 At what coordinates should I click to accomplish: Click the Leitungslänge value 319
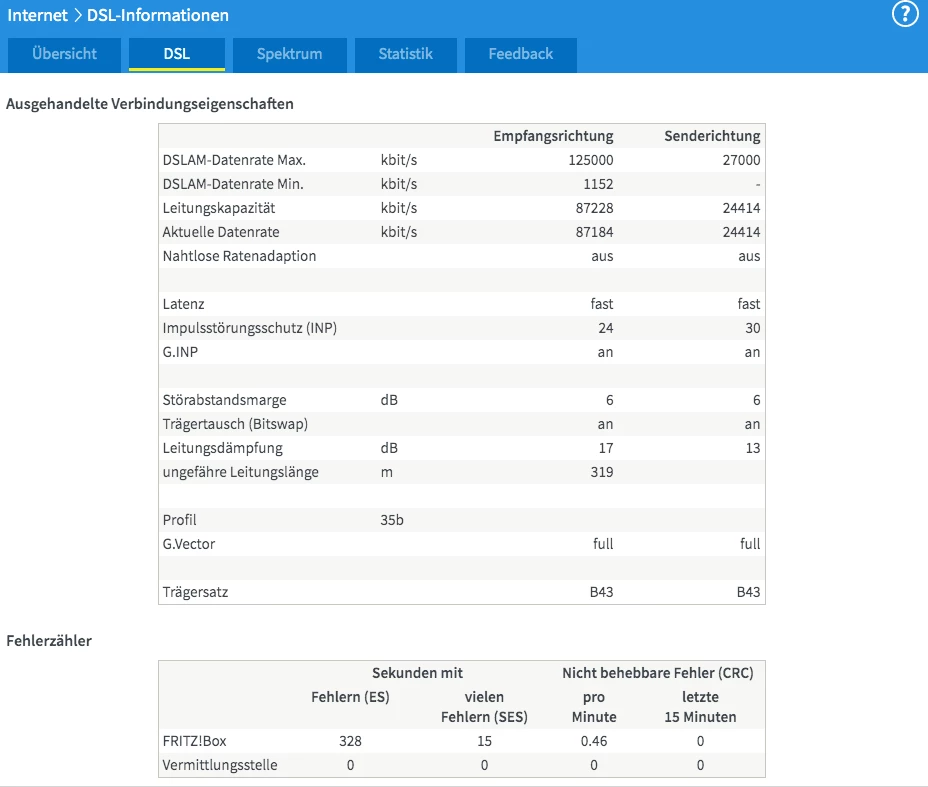pyautogui.click(x=601, y=472)
